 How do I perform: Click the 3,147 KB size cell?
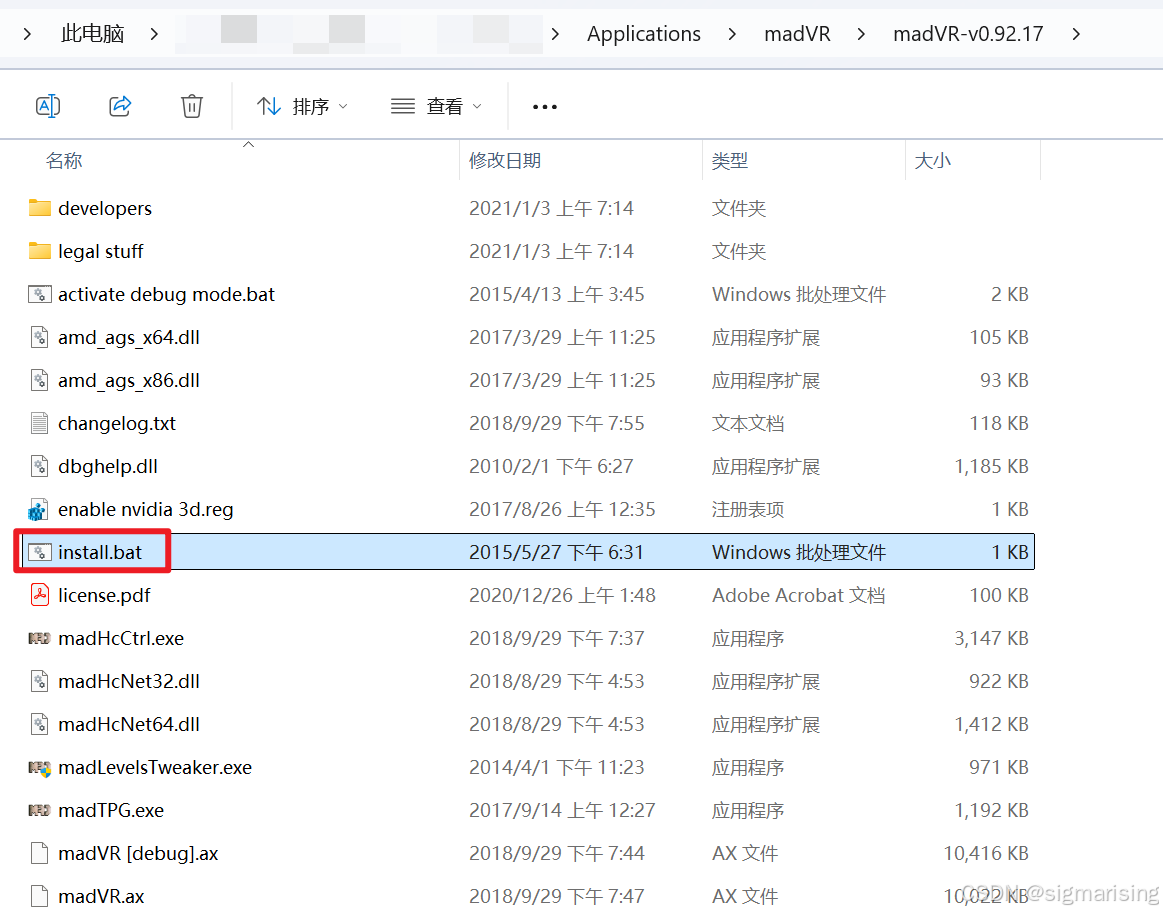992,639
